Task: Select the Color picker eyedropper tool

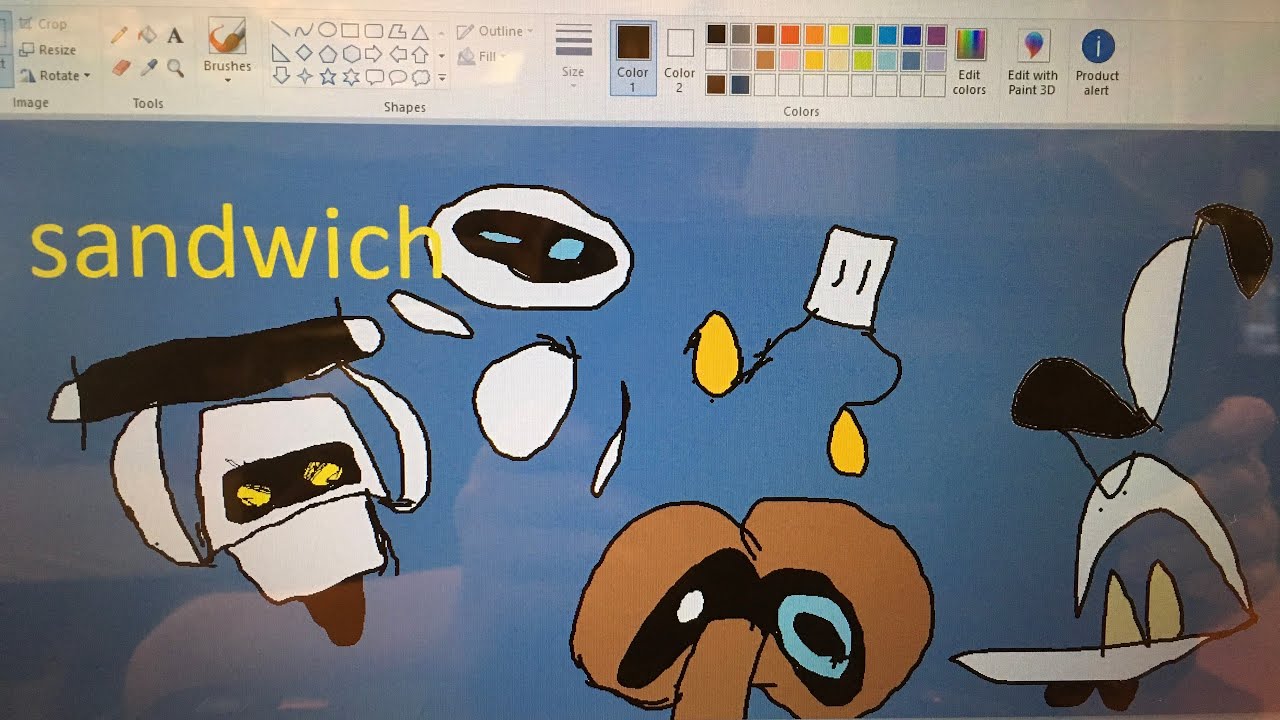Action: click(x=148, y=68)
